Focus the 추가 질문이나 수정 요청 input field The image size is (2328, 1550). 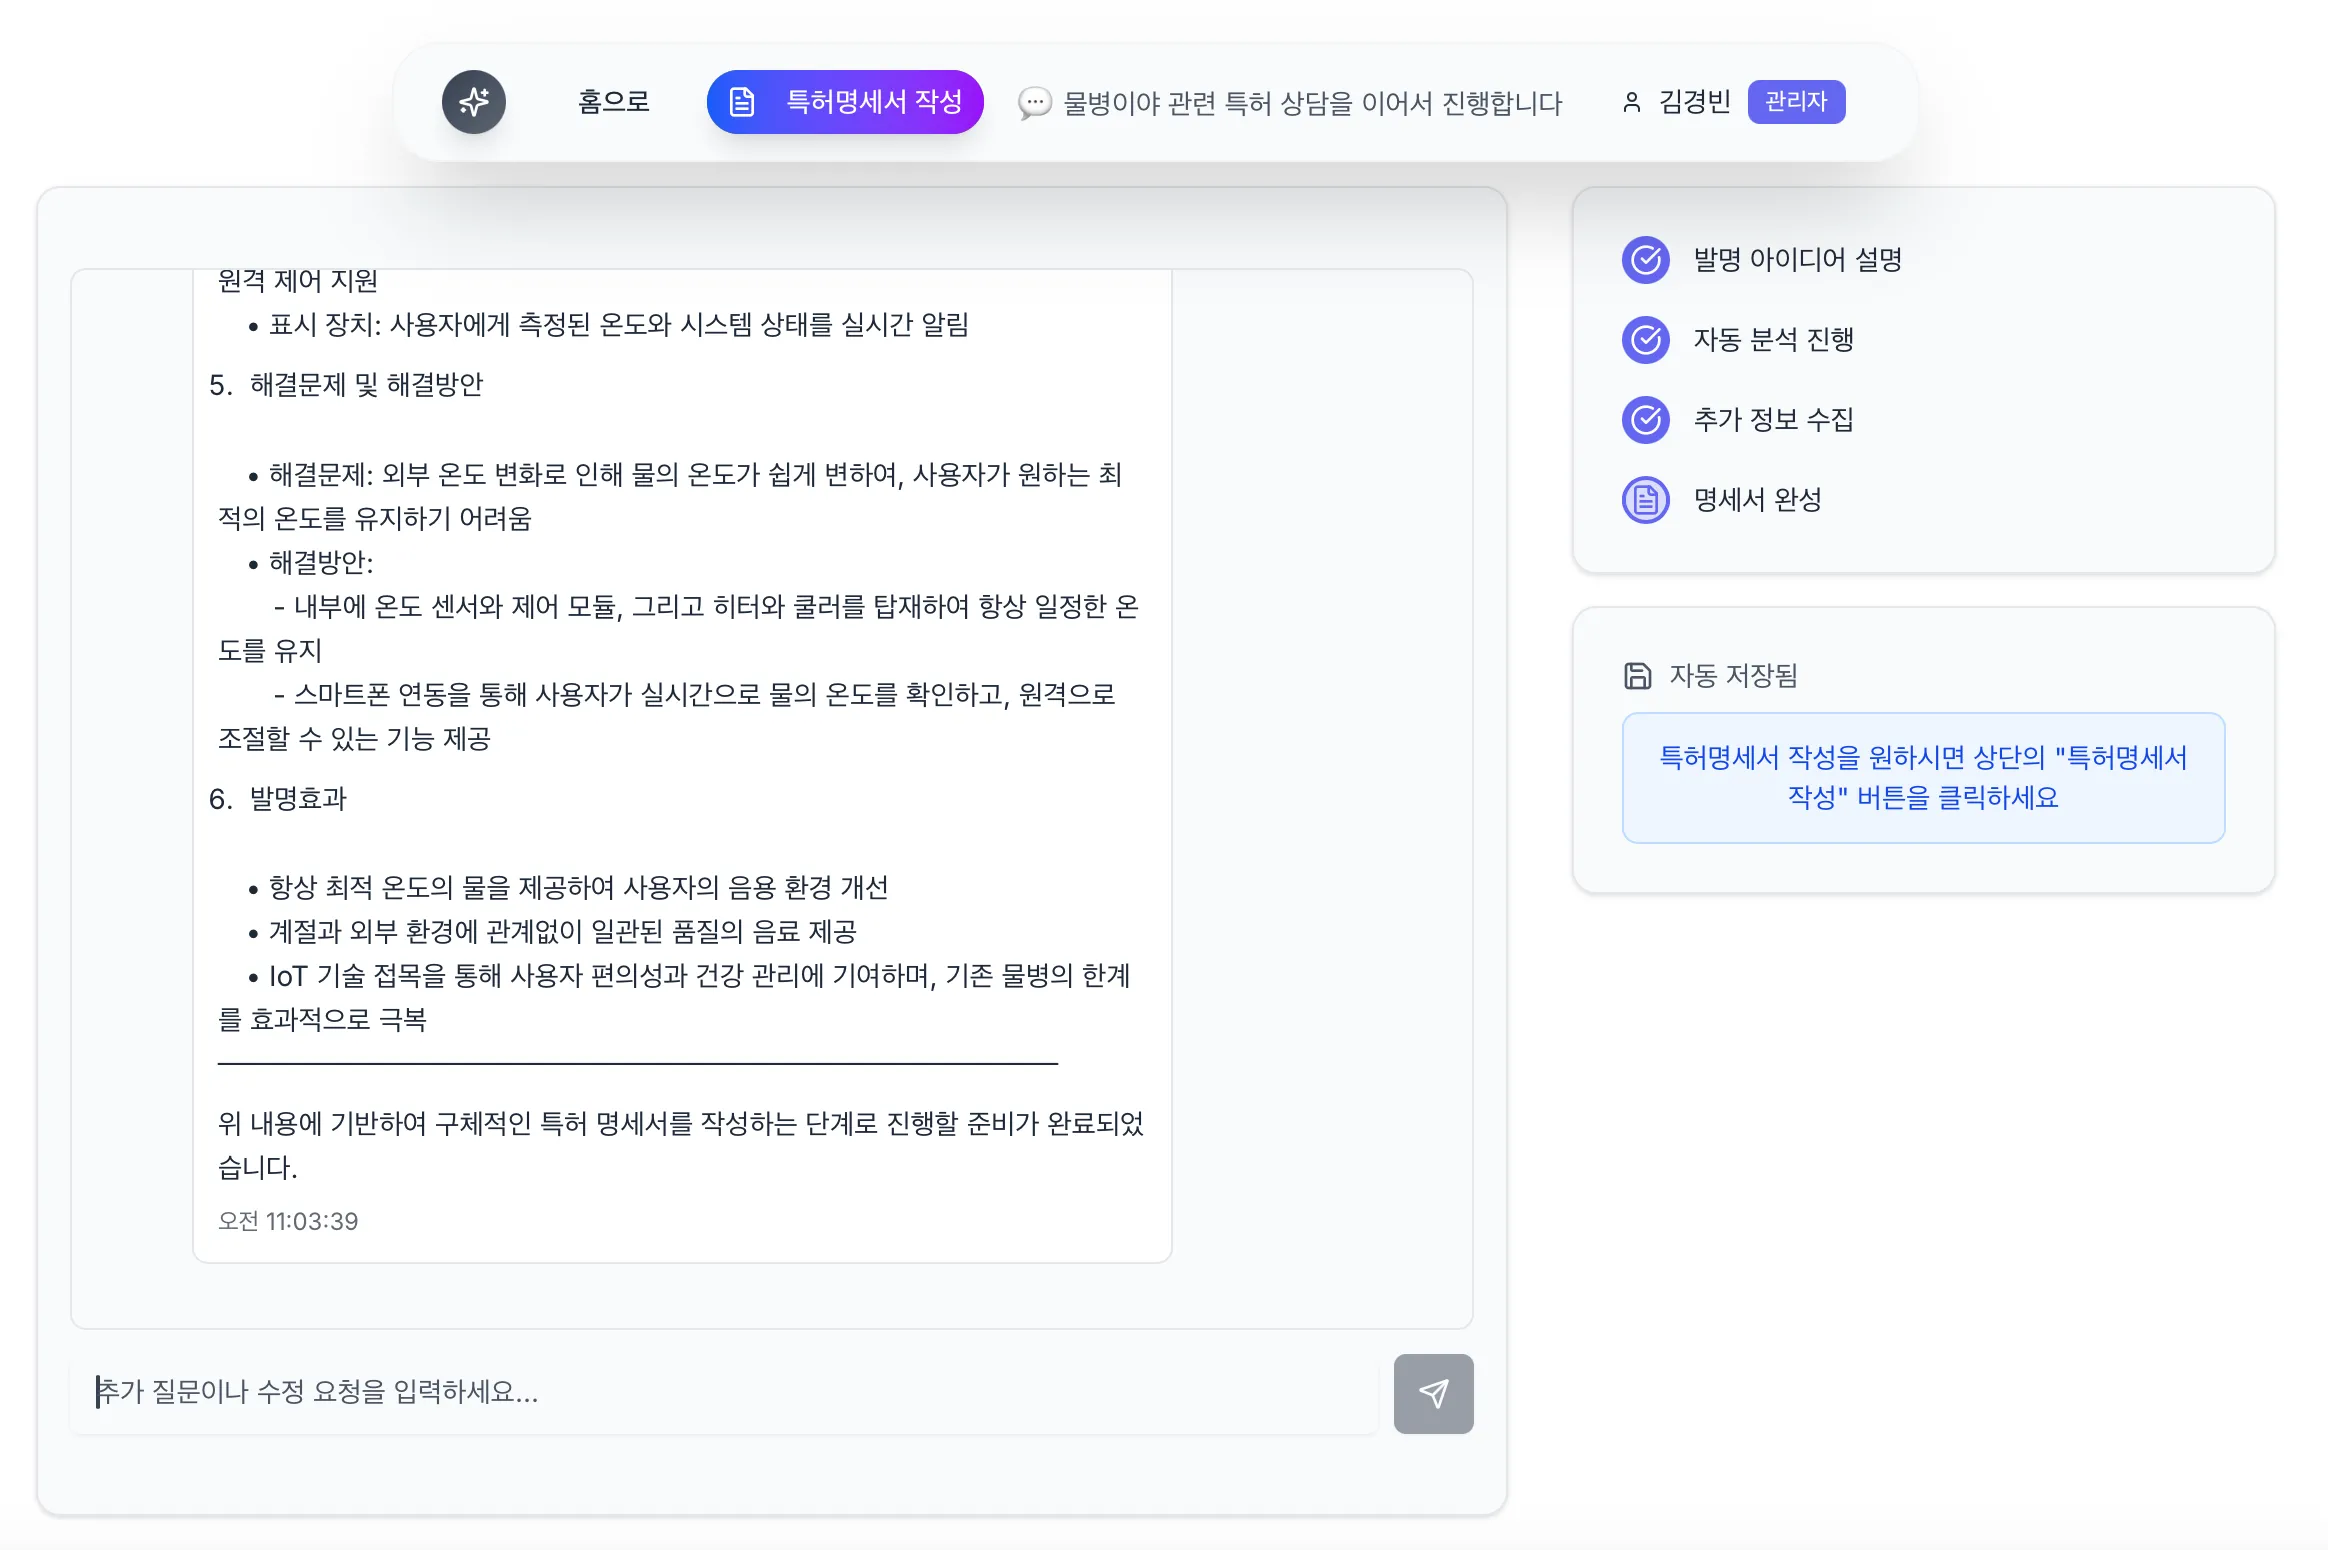click(x=725, y=1392)
